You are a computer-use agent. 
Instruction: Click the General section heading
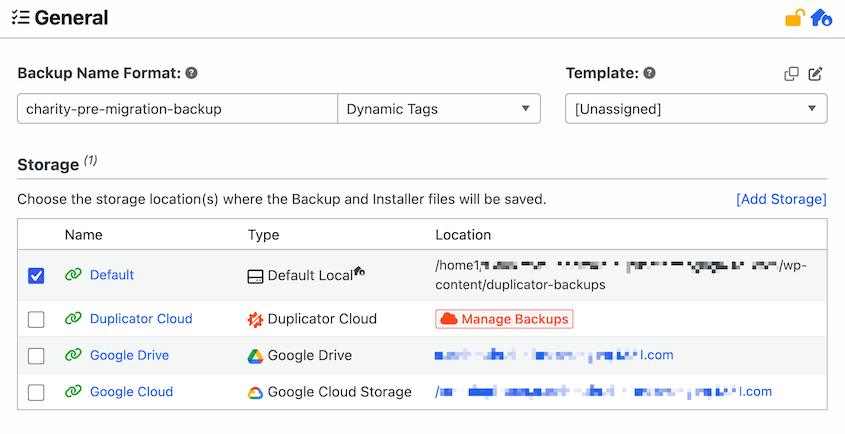coord(71,18)
